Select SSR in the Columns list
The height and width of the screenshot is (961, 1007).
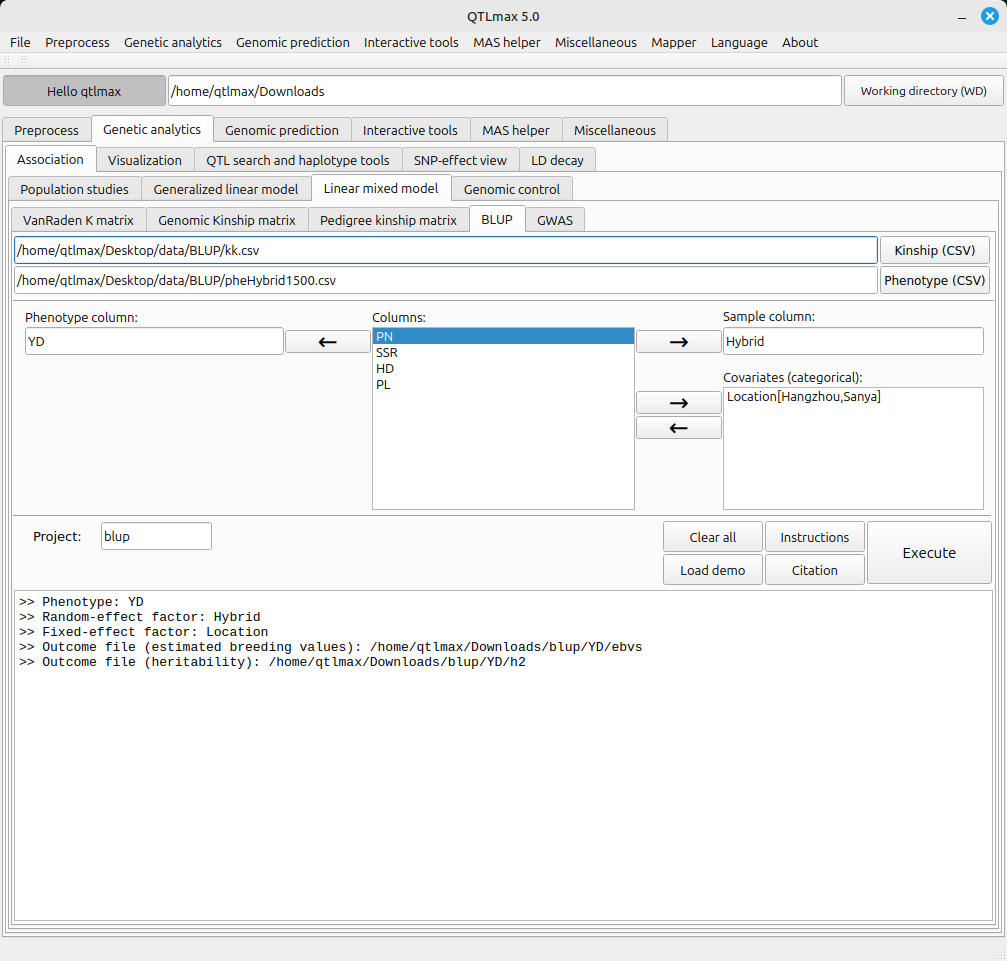(386, 353)
